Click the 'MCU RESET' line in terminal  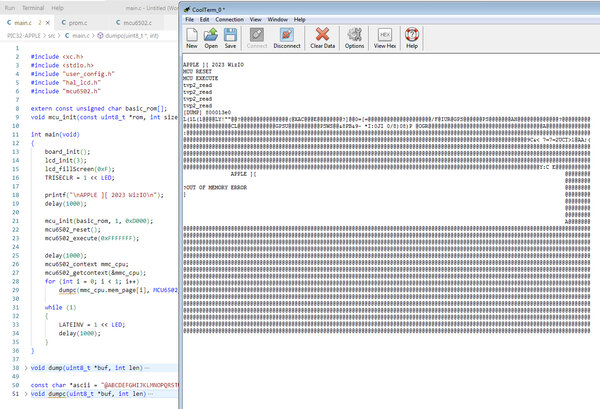coord(197,72)
